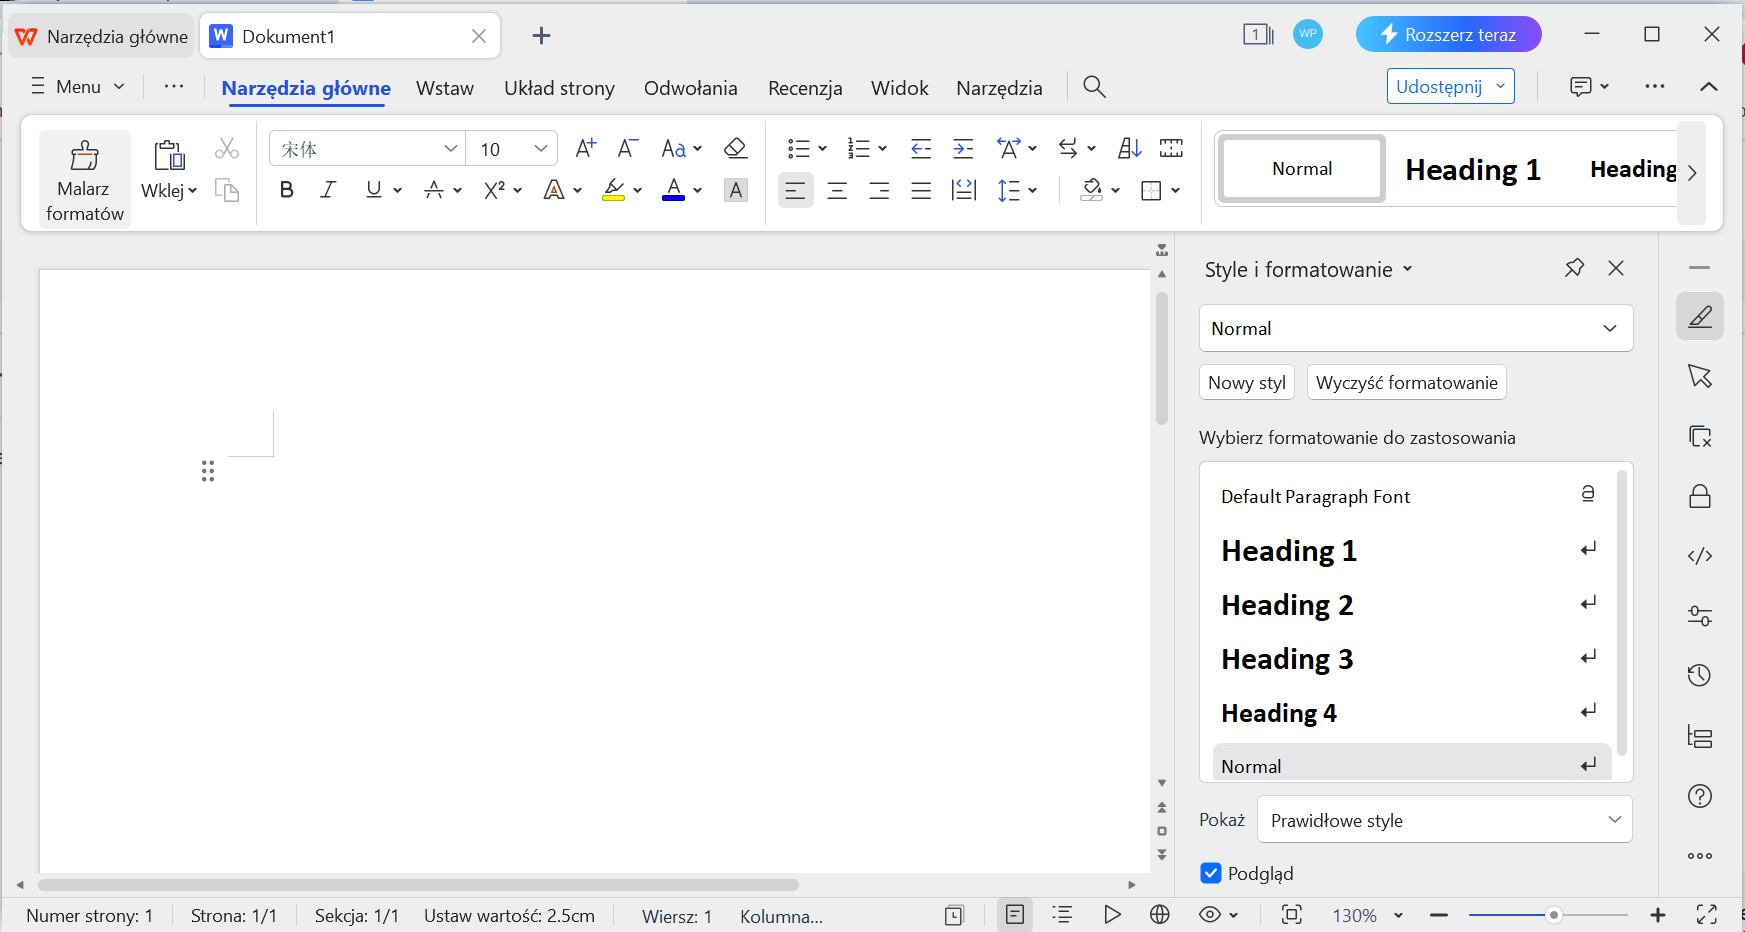Click the sort A-Z icon

[1130, 149]
